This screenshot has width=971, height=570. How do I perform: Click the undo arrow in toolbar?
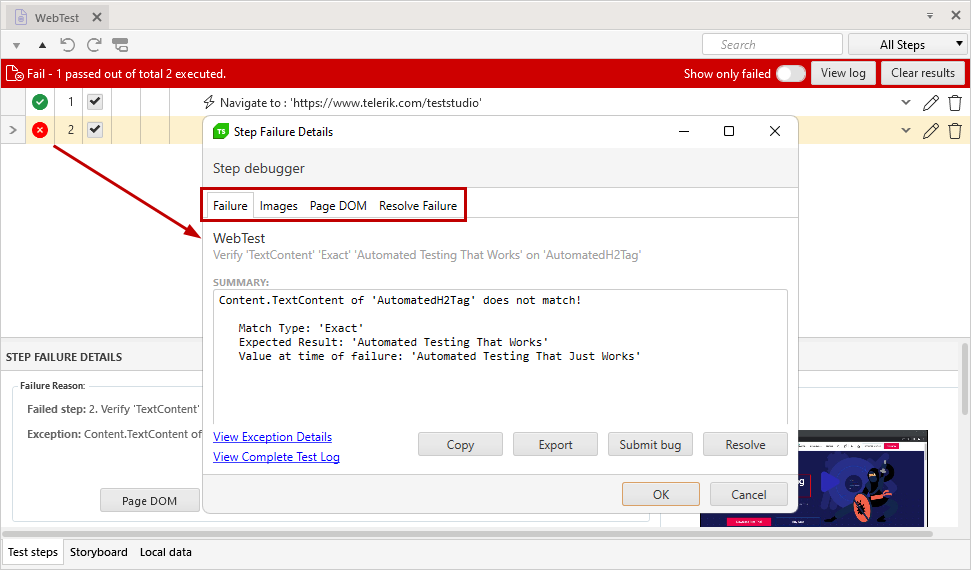pos(67,45)
